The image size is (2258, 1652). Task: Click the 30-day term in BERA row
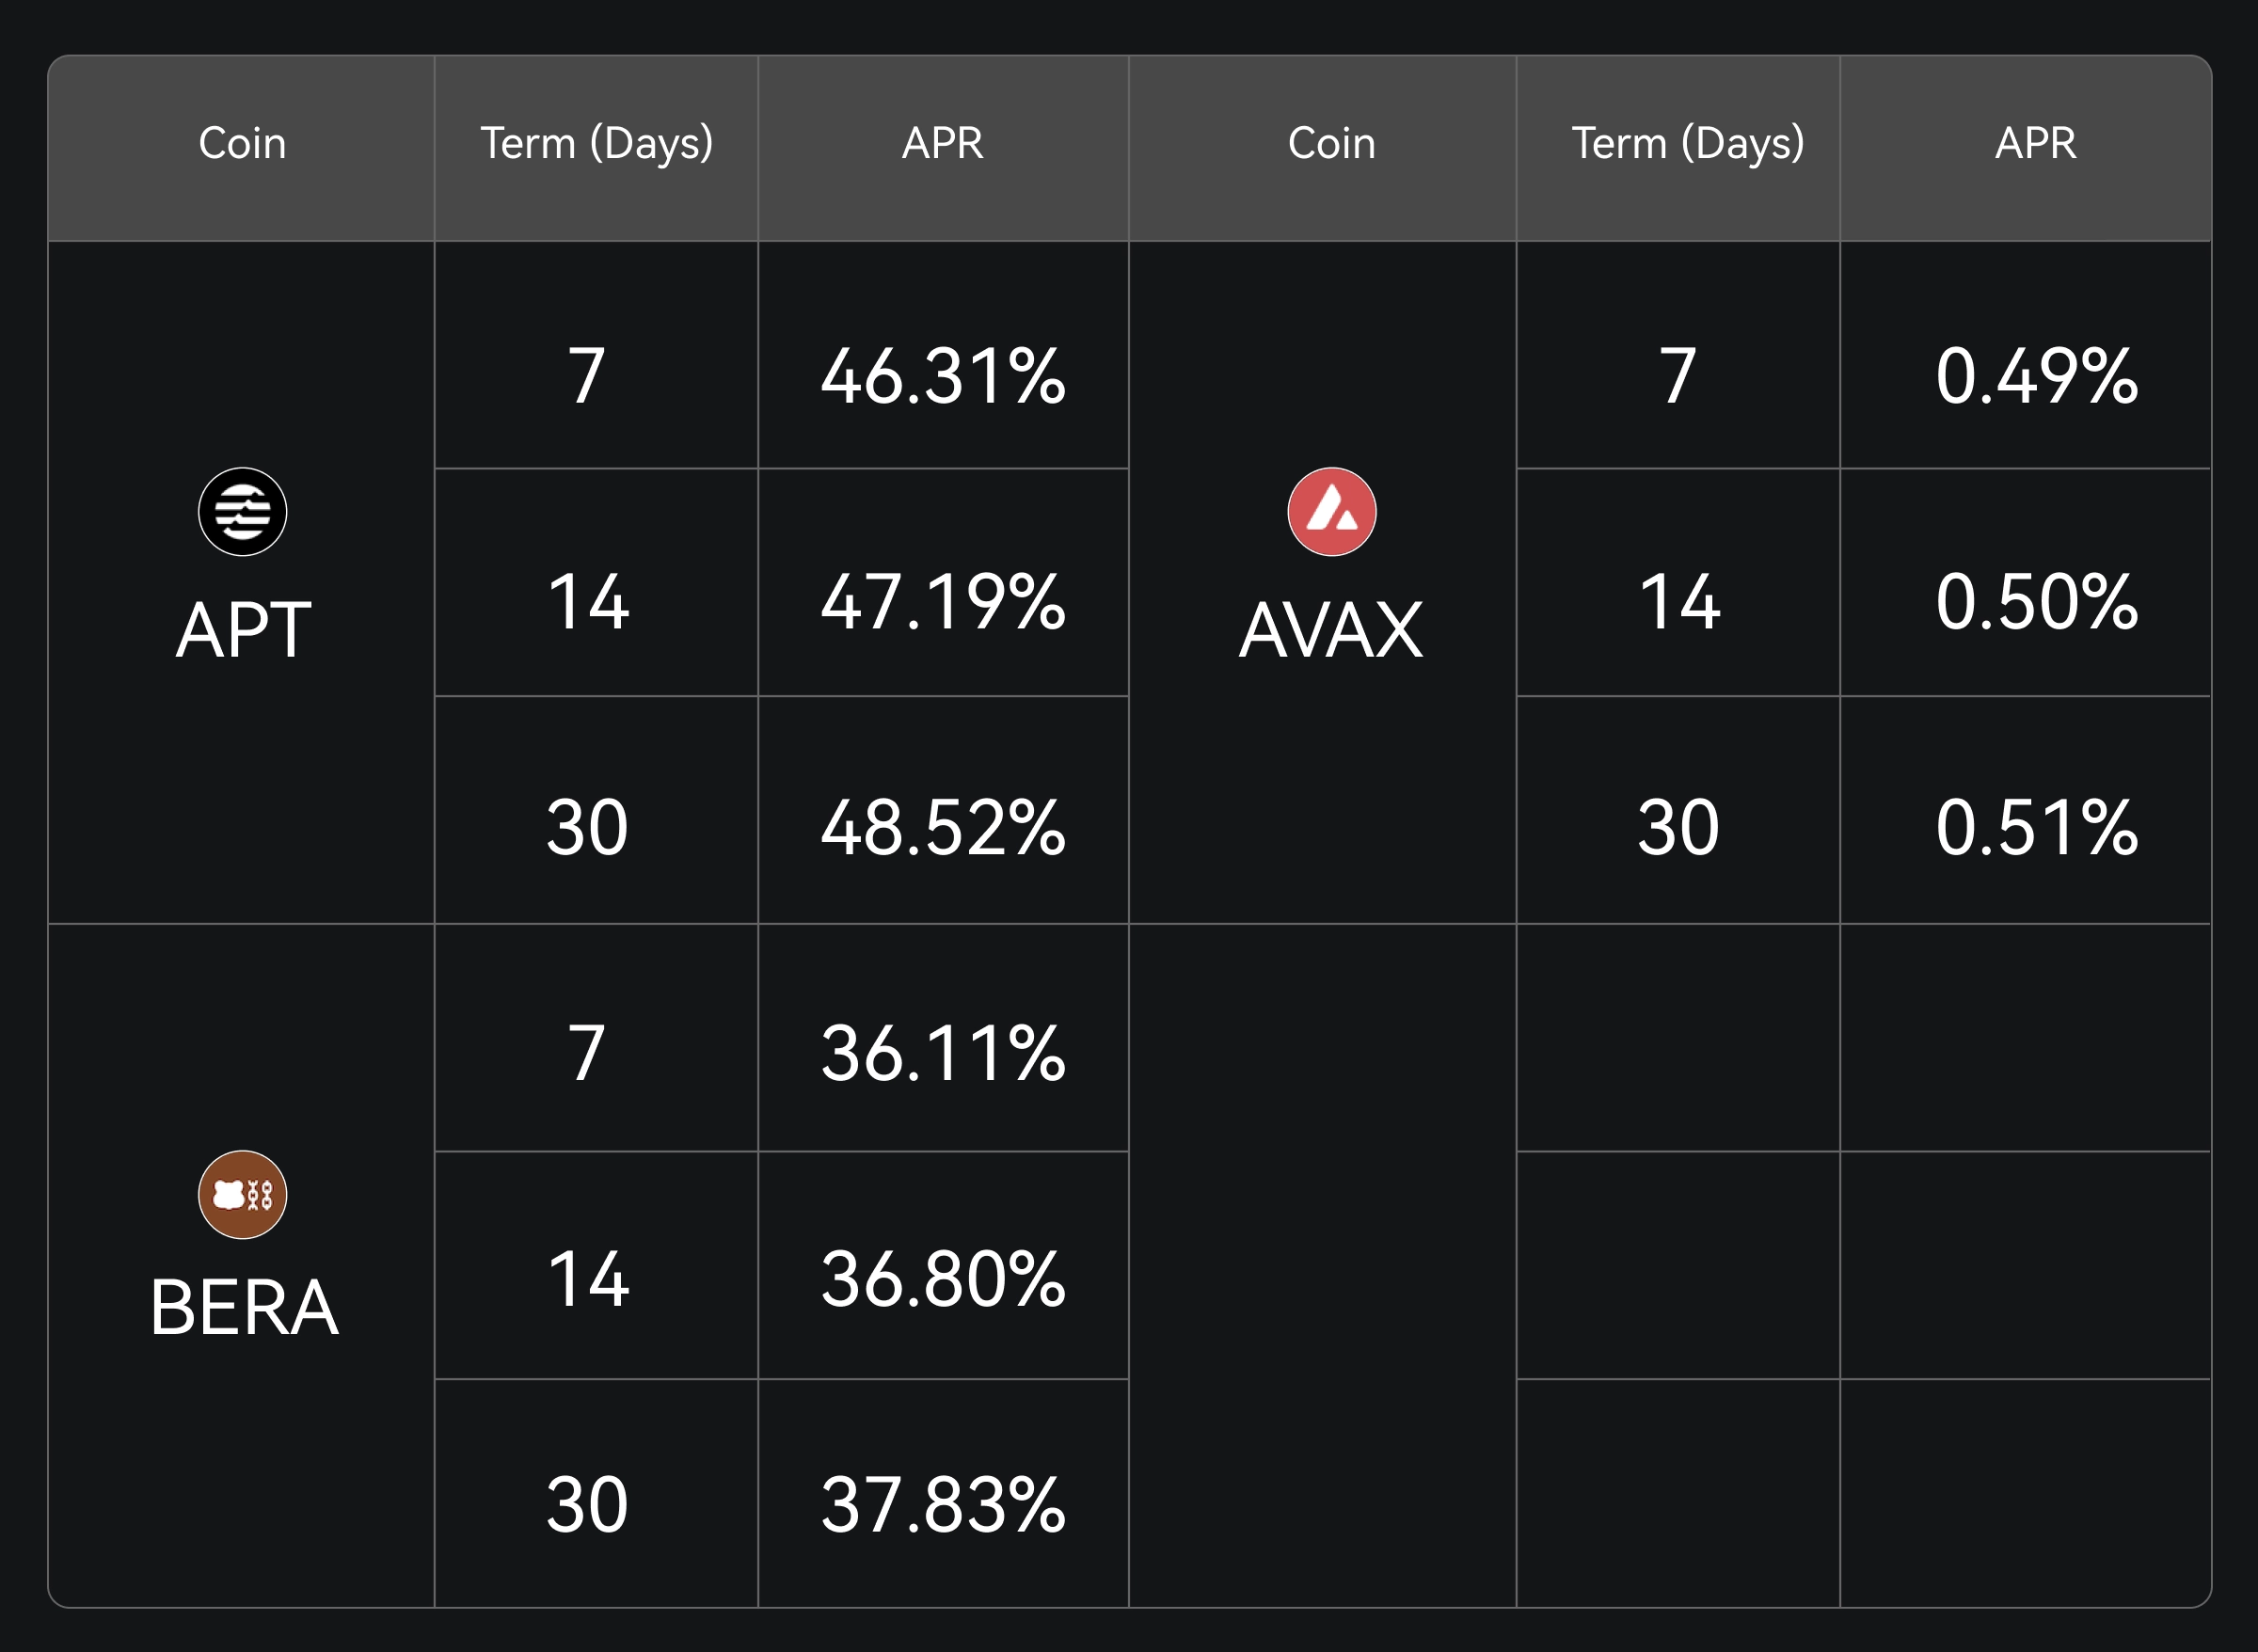(587, 1504)
